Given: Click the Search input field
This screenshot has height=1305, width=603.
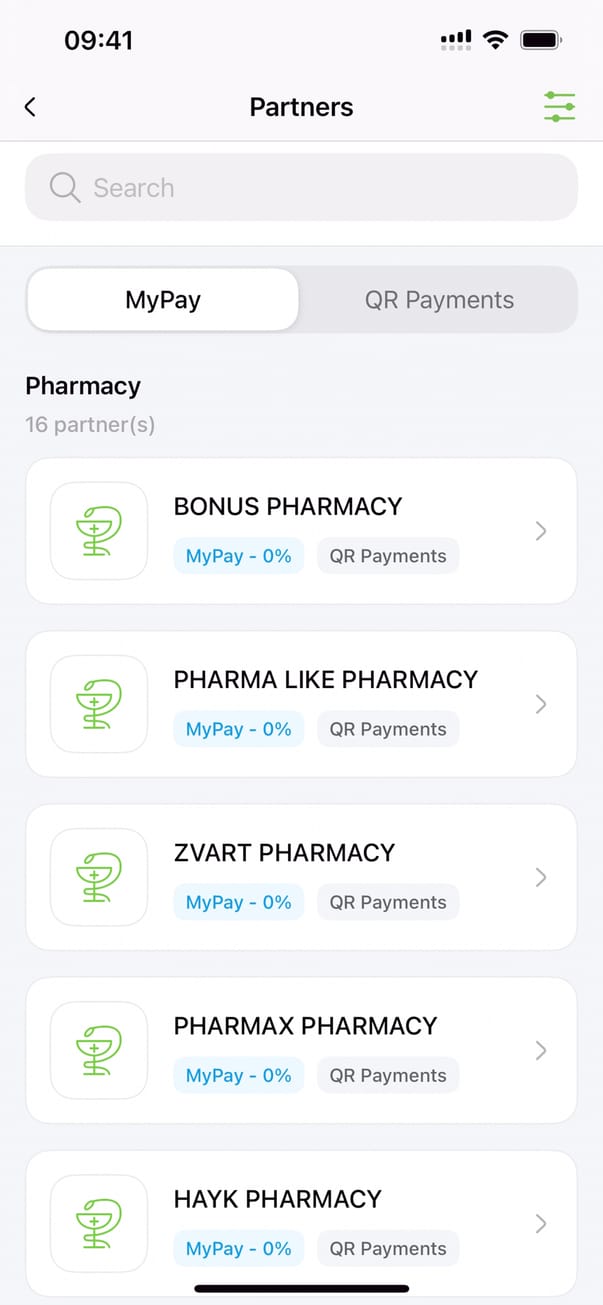Looking at the screenshot, I should point(320,187).
